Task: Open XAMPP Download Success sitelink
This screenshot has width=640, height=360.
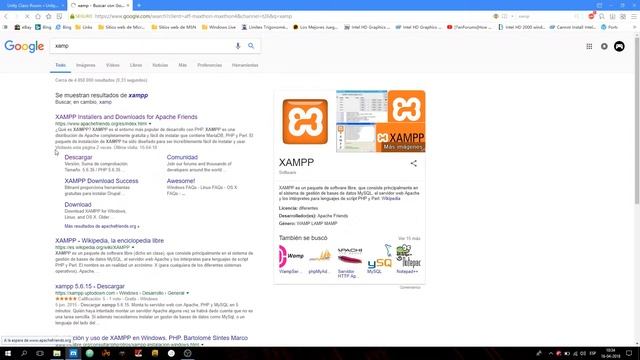Action: pos(101,181)
